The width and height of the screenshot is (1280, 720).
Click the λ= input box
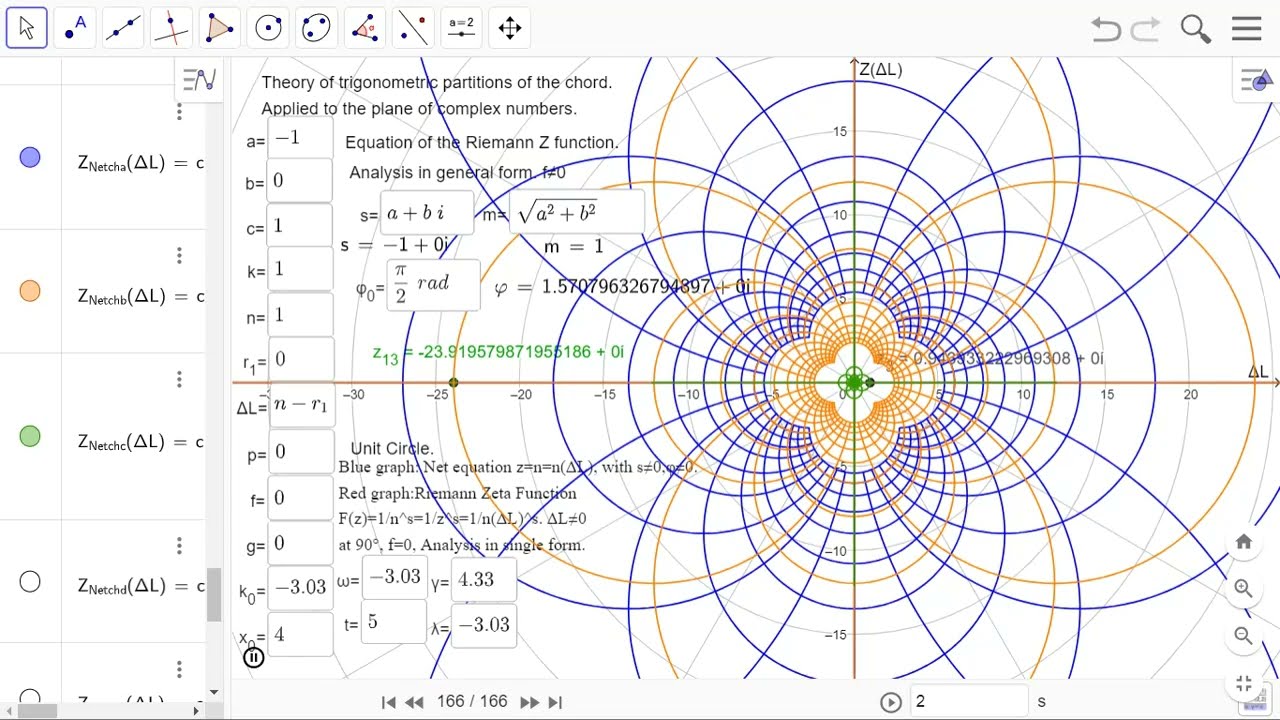coord(485,625)
